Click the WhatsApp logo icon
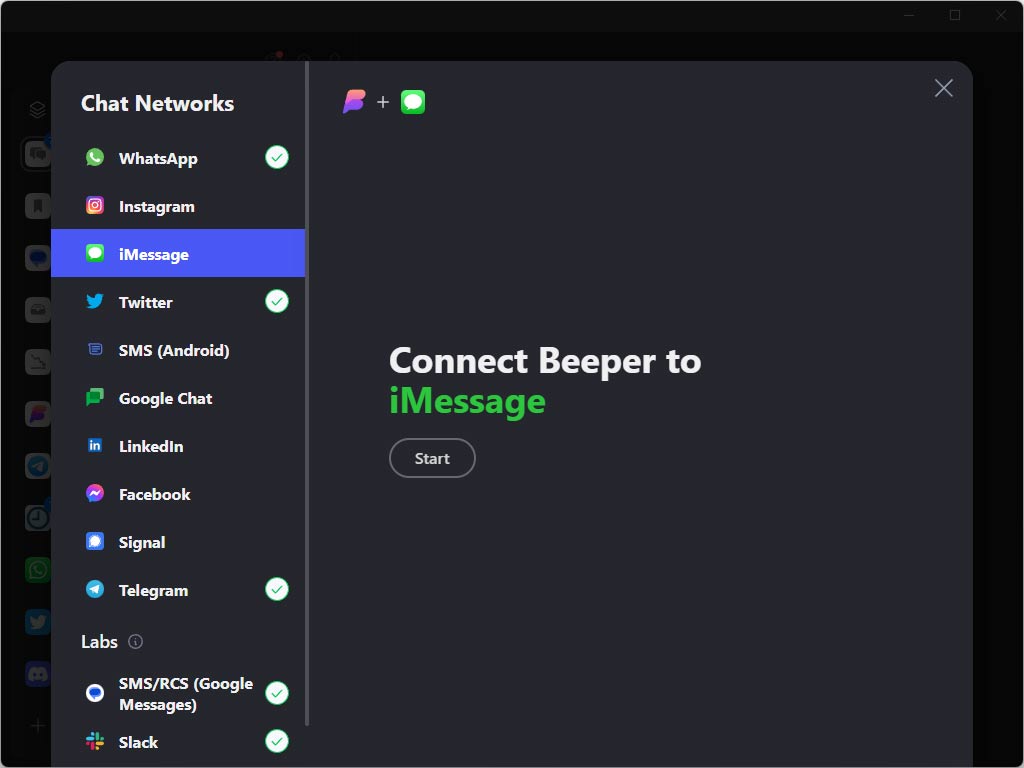This screenshot has height=768, width=1024. point(95,158)
